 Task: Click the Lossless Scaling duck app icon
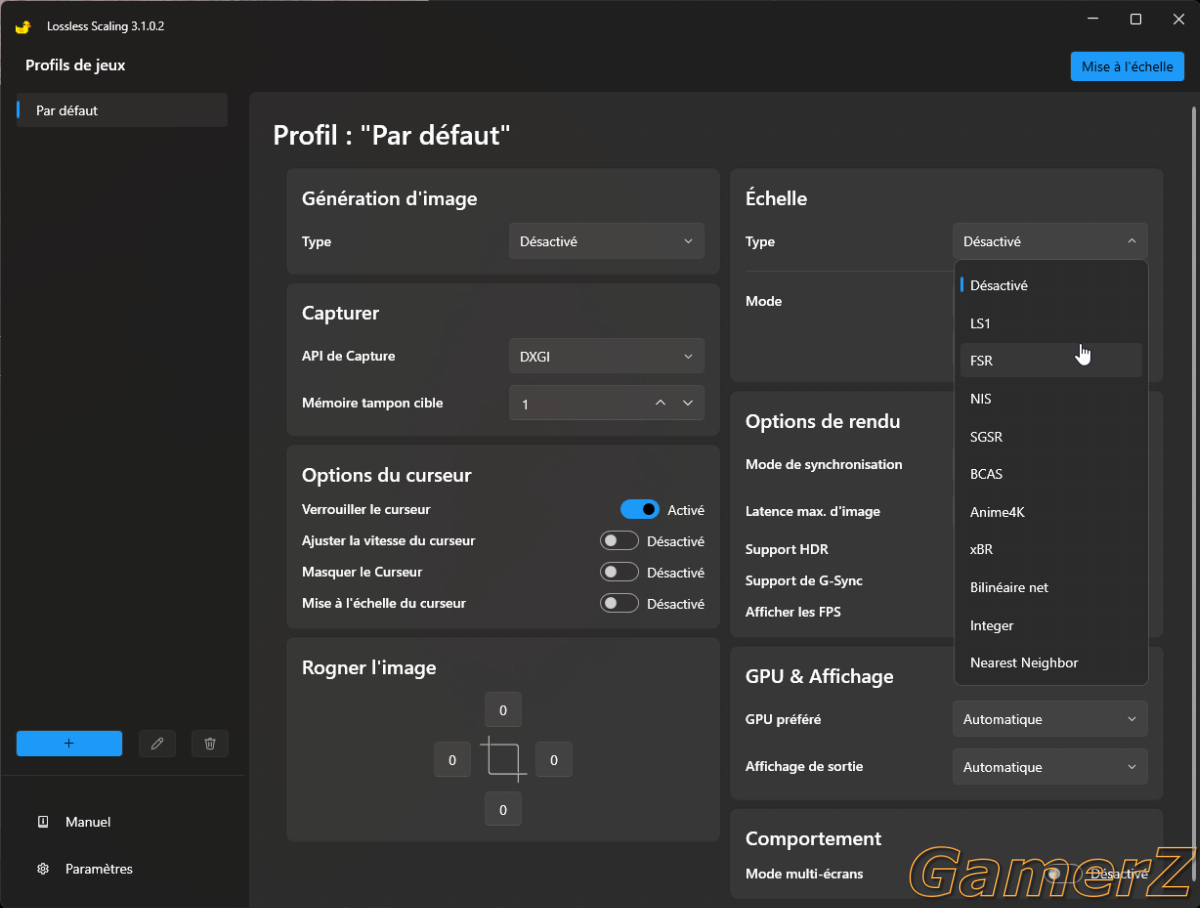coord(23,26)
